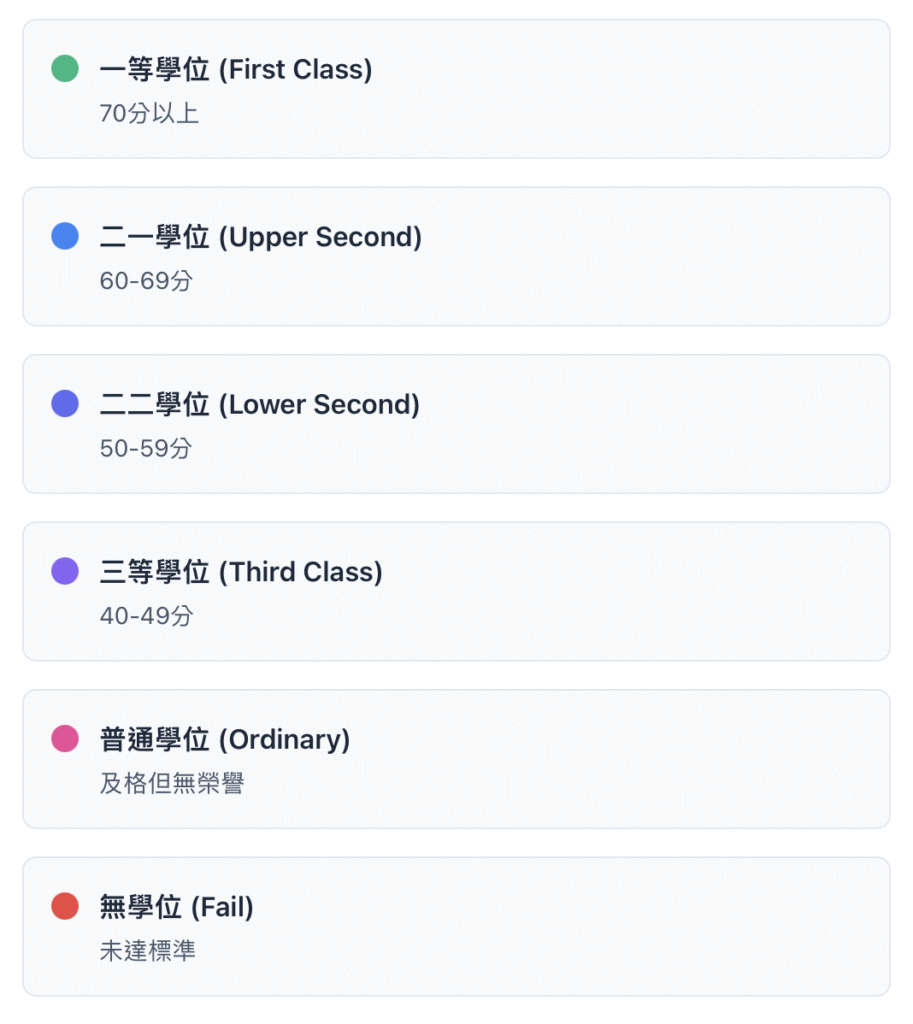Image resolution: width=913 pixels, height=1024 pixels.
Task: Click the 60-69分 score range text
Action: (146, 282)
